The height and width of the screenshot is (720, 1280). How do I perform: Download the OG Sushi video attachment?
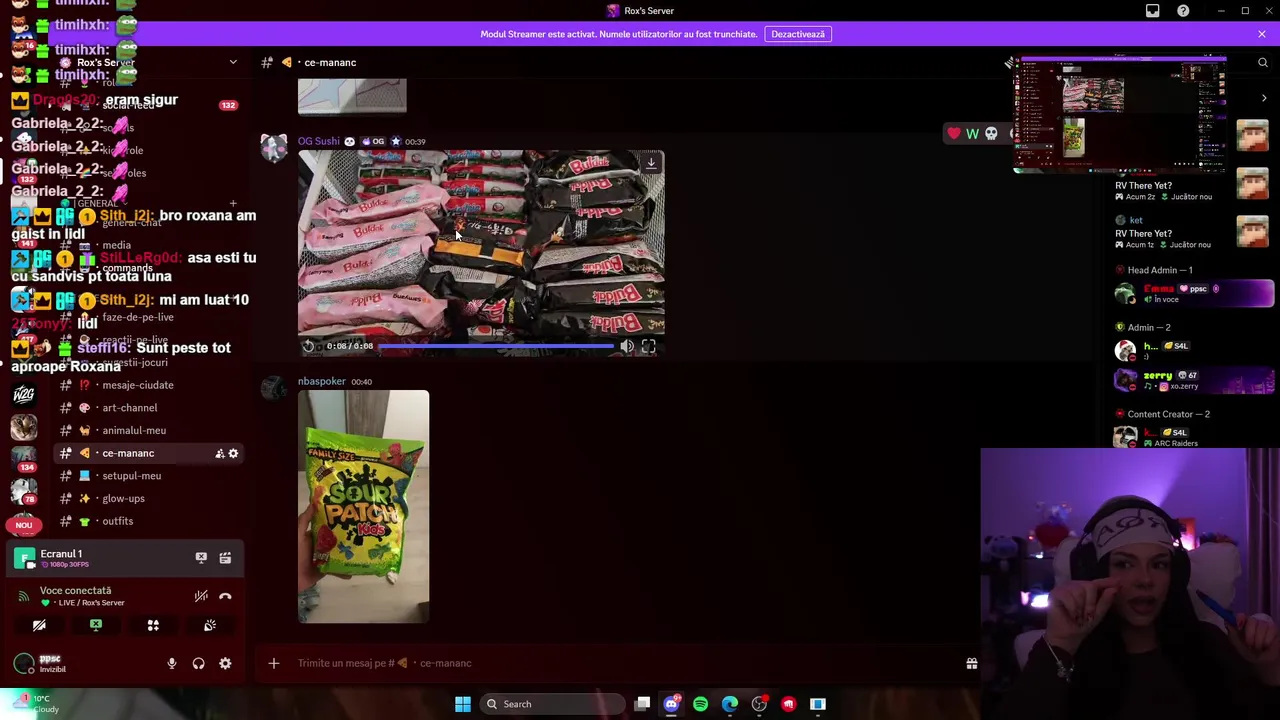click(651, 163)
